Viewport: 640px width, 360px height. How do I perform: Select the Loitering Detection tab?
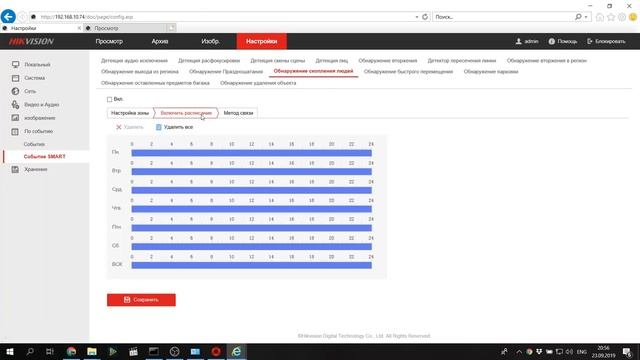pyautogui.click(x=226, y=71)
